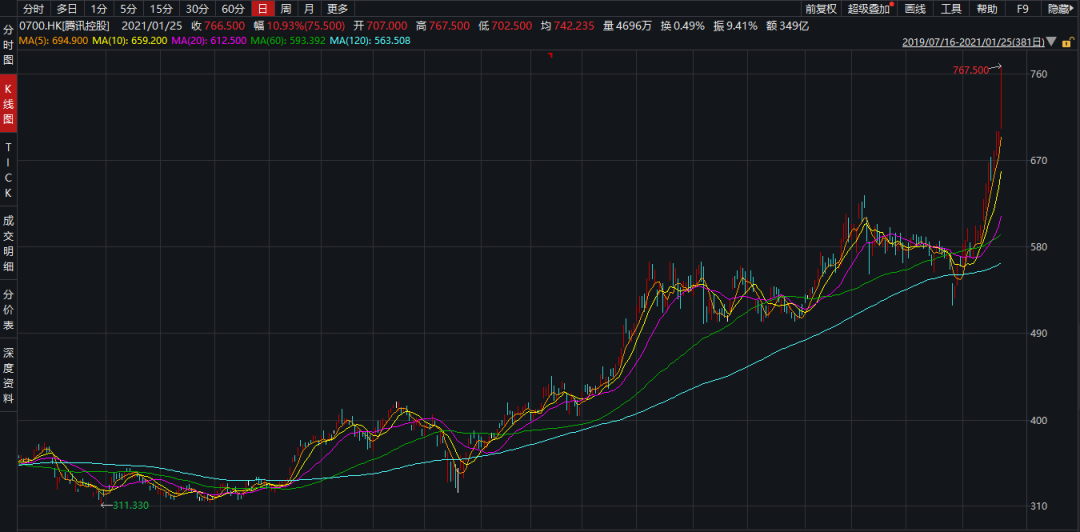Click the change value 10.93%(75.500)

point(307,26)
